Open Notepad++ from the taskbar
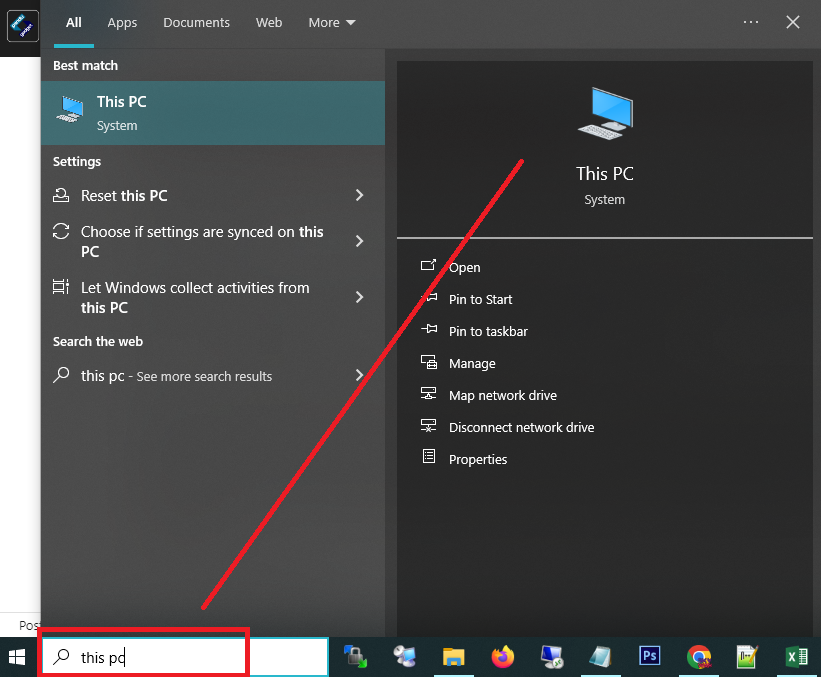 (x=748, y=657)
